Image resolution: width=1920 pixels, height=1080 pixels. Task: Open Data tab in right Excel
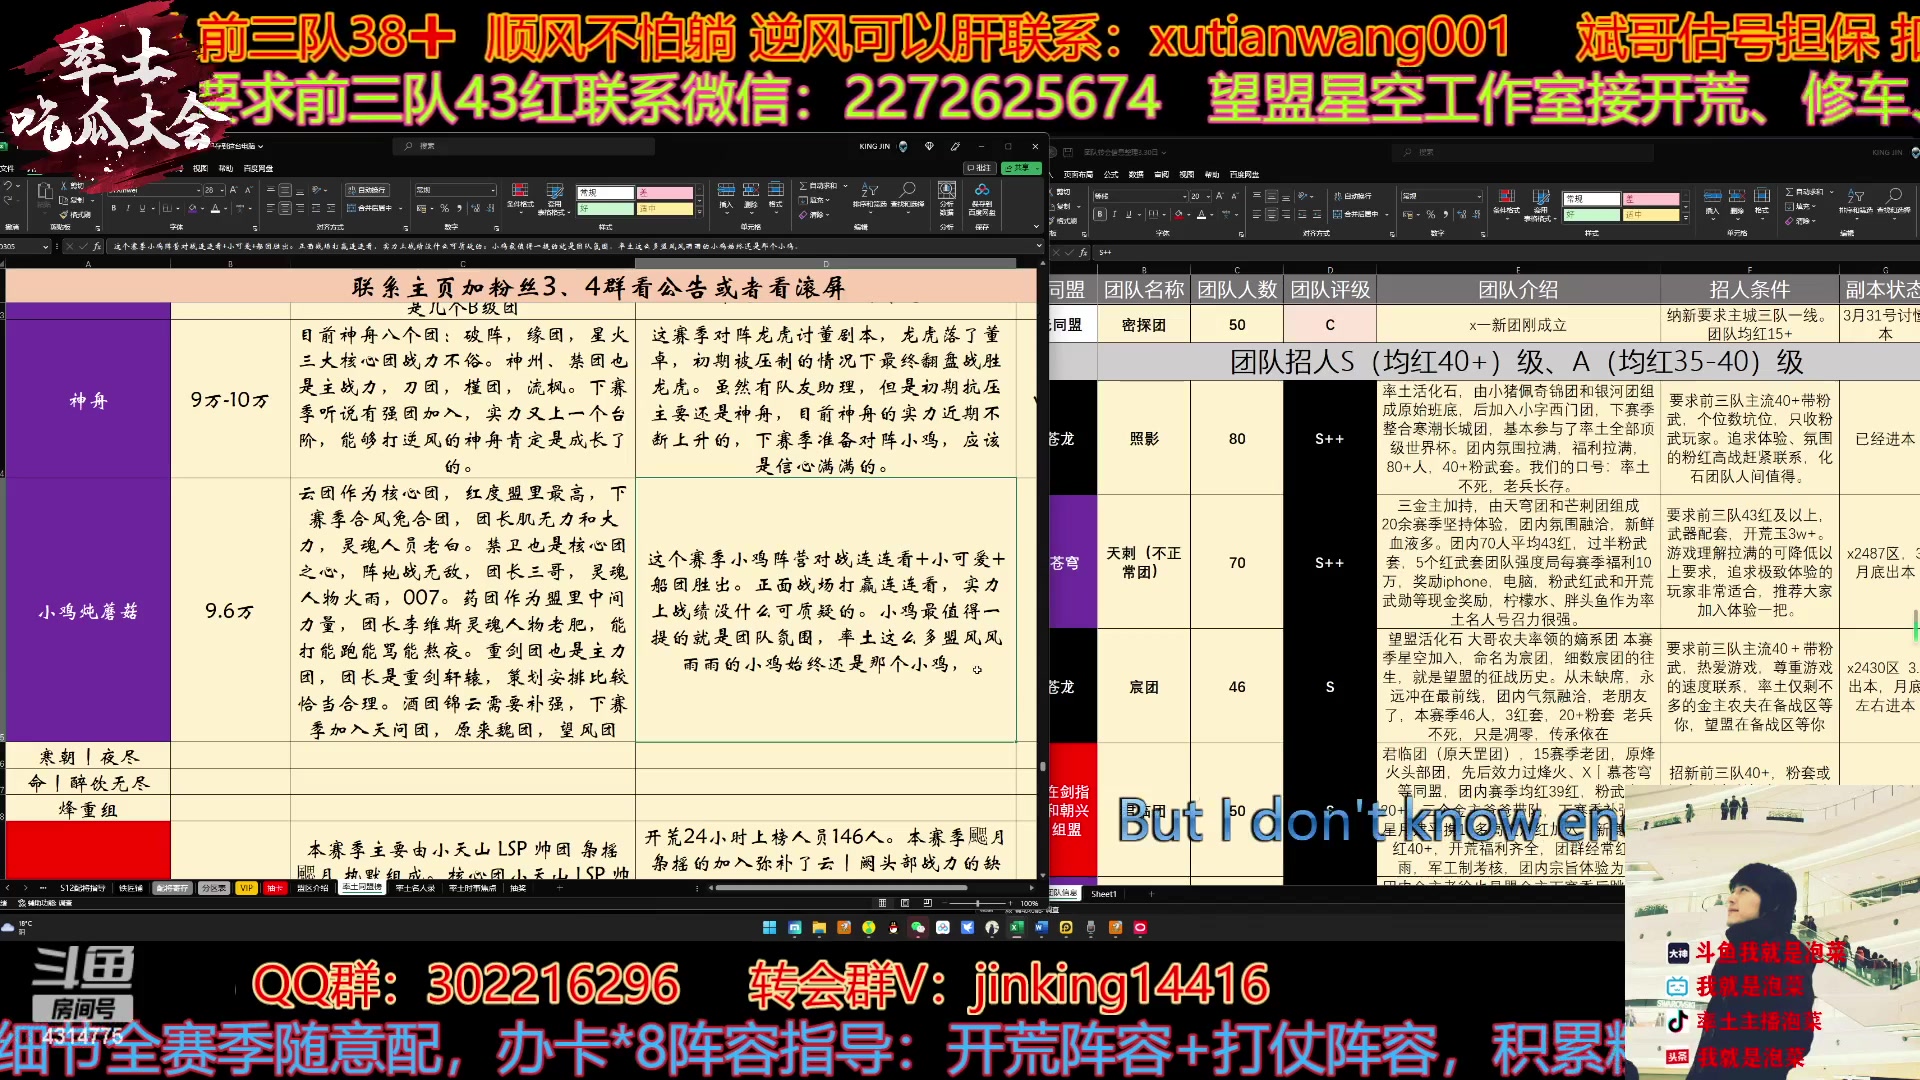tap(1136, 174)
